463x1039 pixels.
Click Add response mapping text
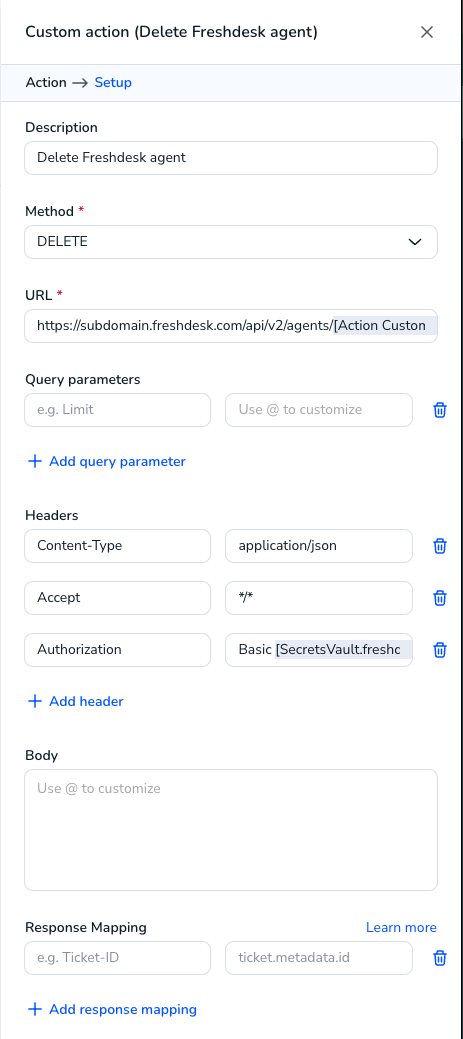click(x=123, y=1009)
